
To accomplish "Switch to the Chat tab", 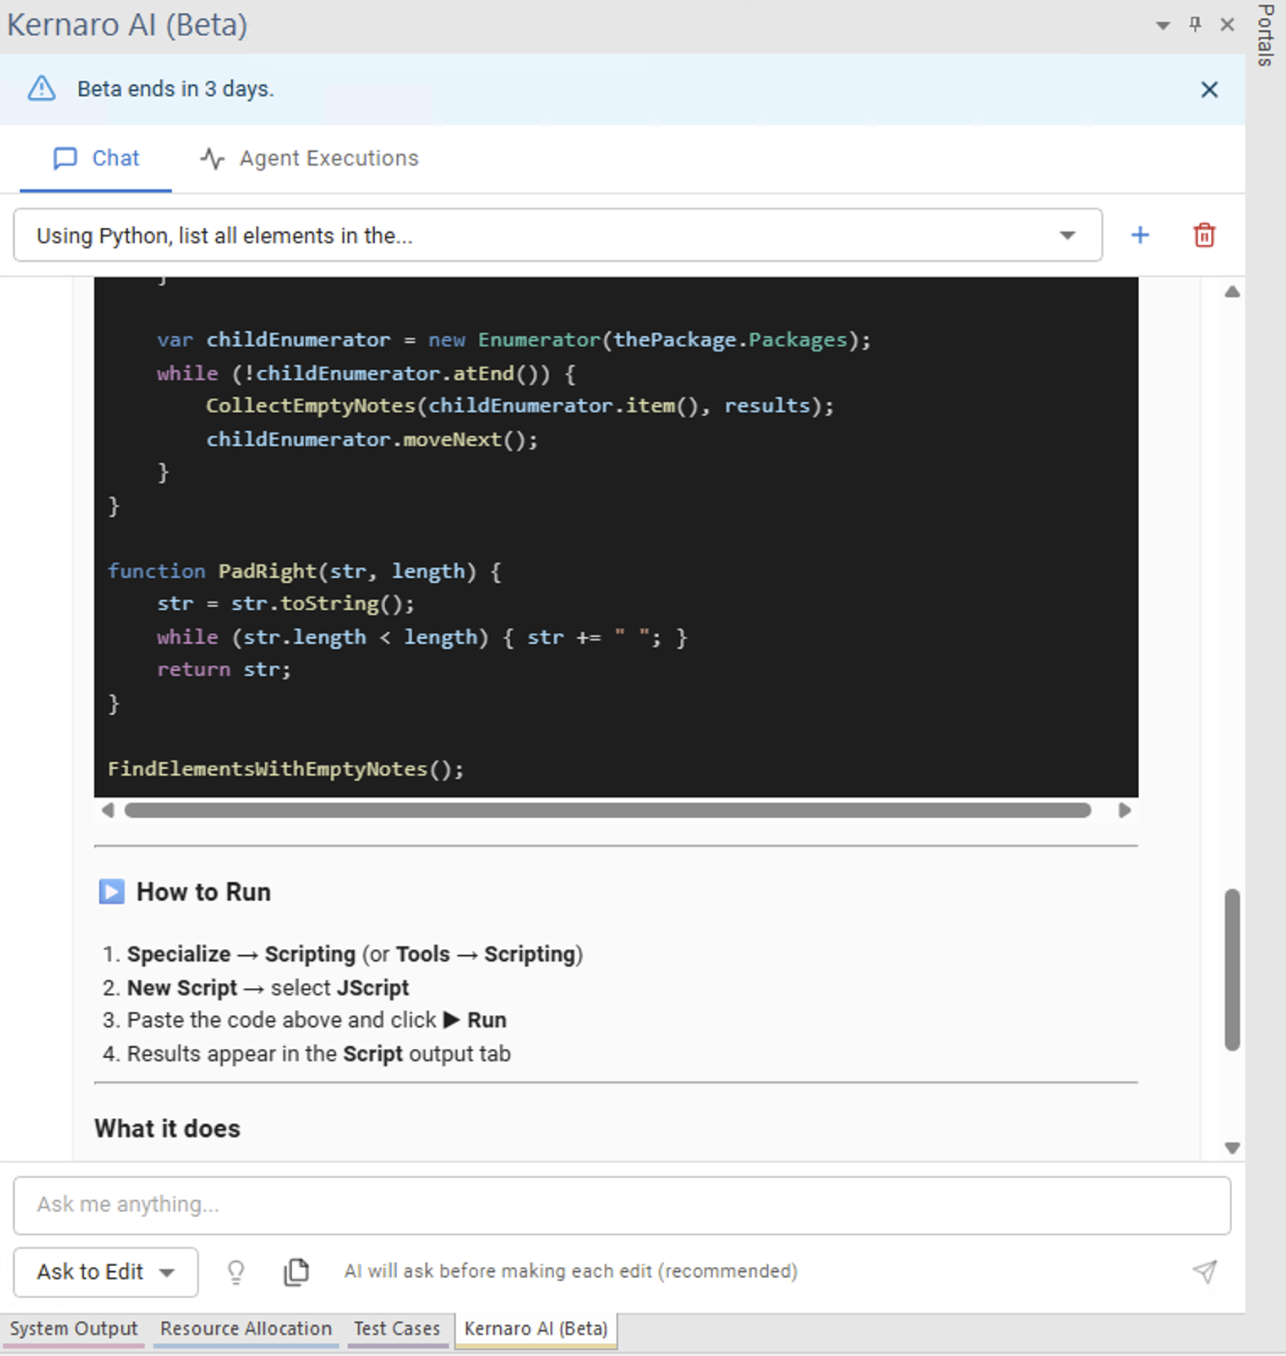I will 96,158.
